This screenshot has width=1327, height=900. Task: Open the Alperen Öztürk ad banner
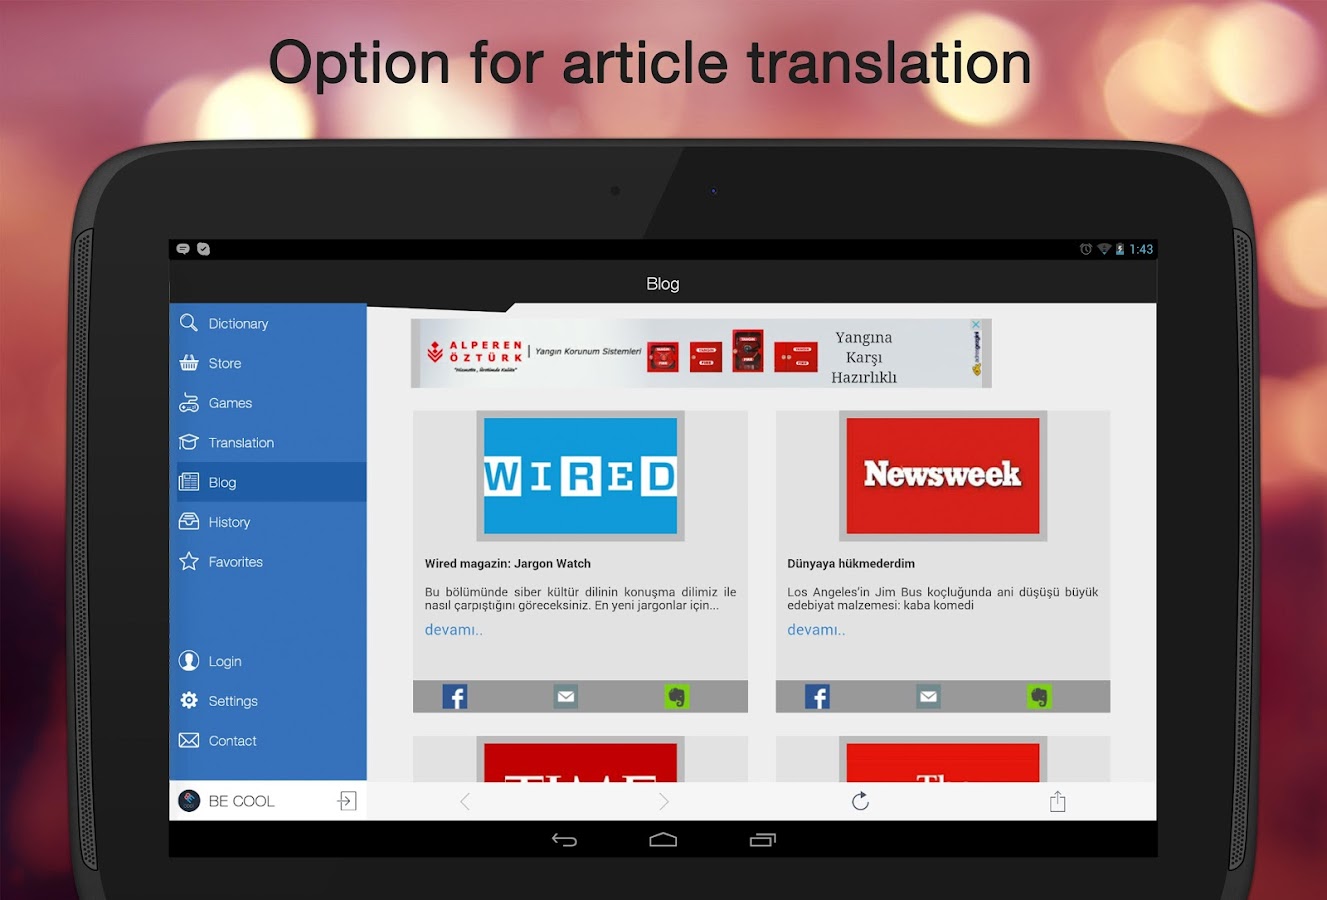pos(701,353)
